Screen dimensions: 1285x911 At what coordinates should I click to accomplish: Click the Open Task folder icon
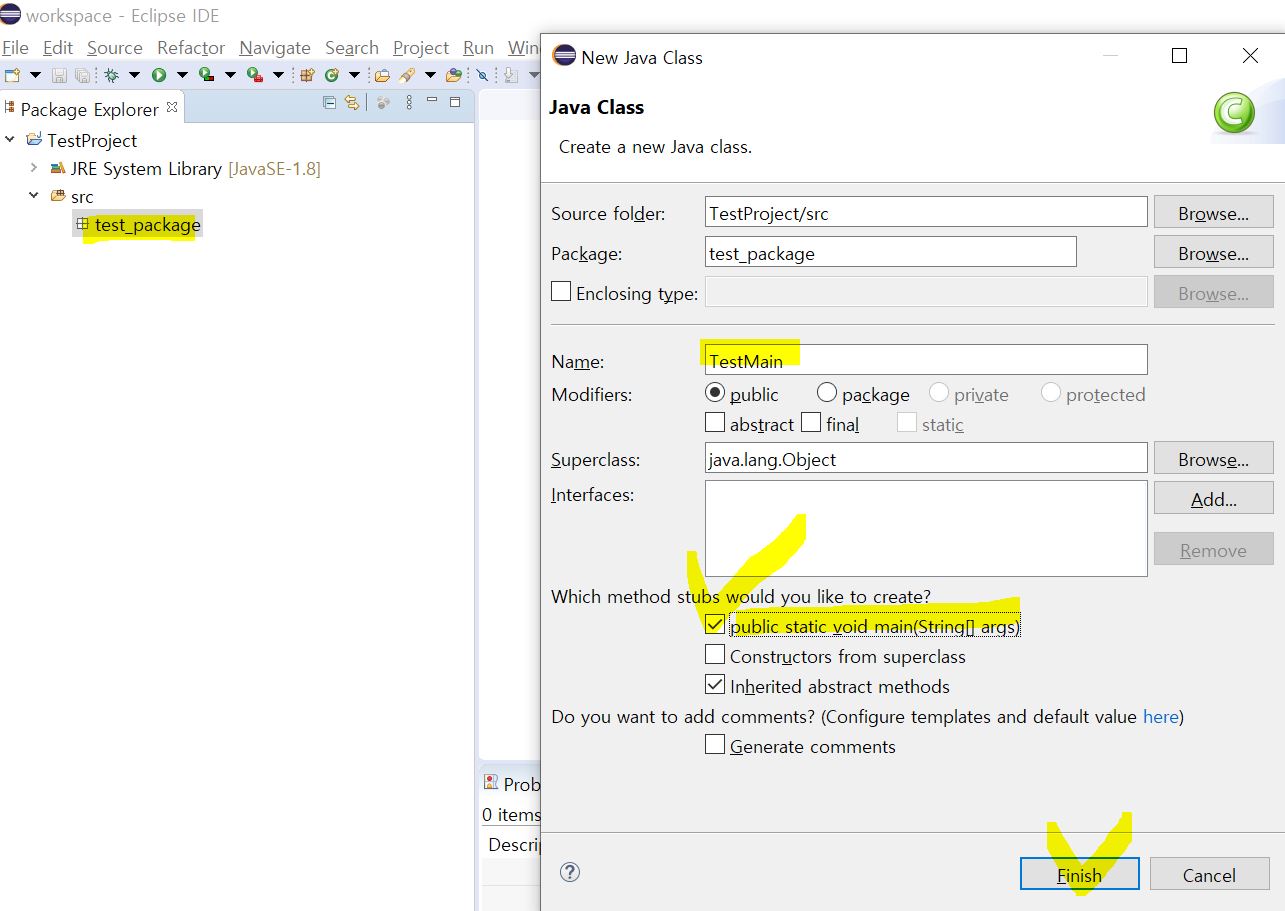pos(454,75)
